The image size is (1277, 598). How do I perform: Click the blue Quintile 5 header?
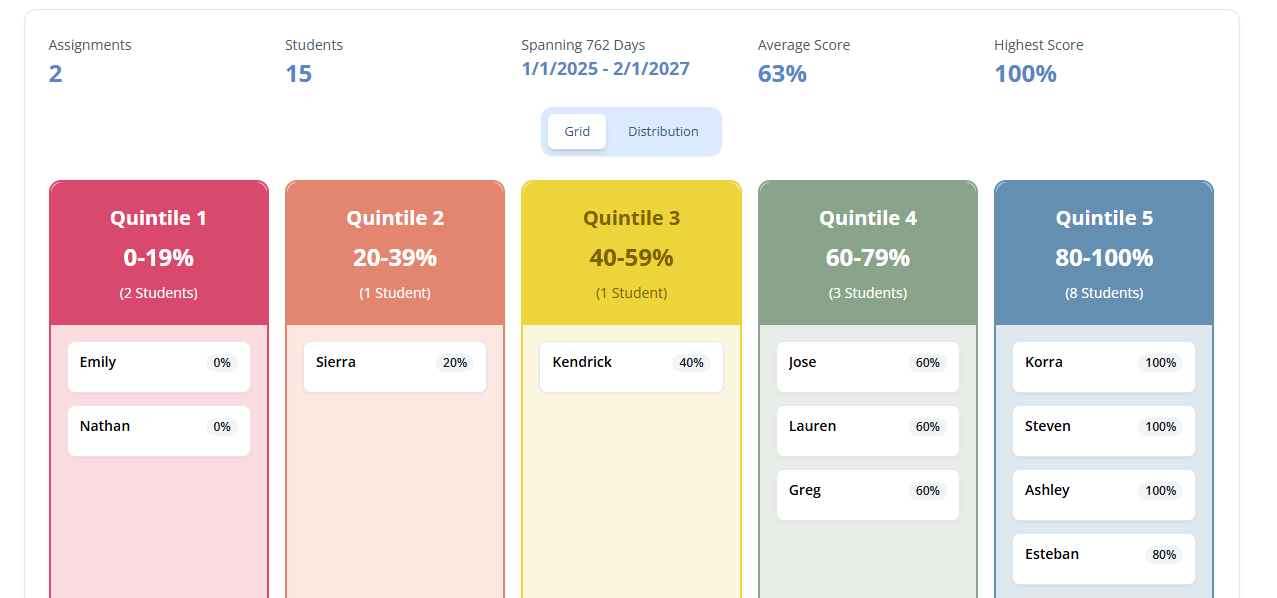pos(1104,253)
